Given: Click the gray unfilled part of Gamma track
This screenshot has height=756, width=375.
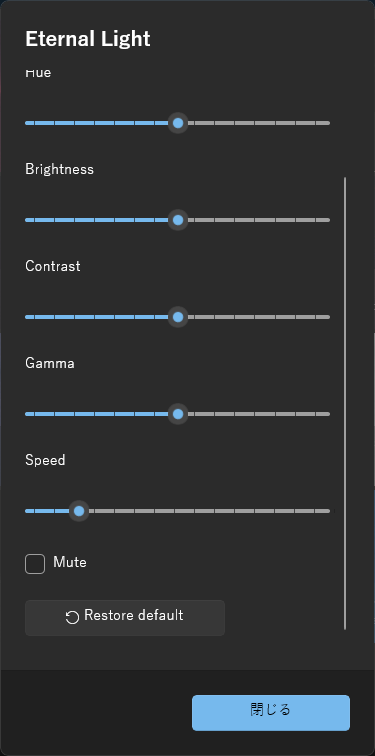Looking at the screenshot, I should click(259, 414).
